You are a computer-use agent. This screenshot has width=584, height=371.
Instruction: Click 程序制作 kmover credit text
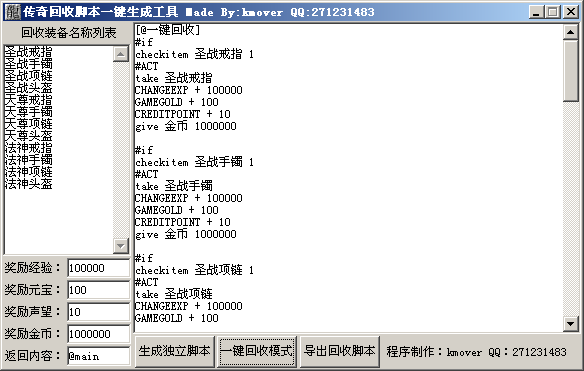point(476,352)
